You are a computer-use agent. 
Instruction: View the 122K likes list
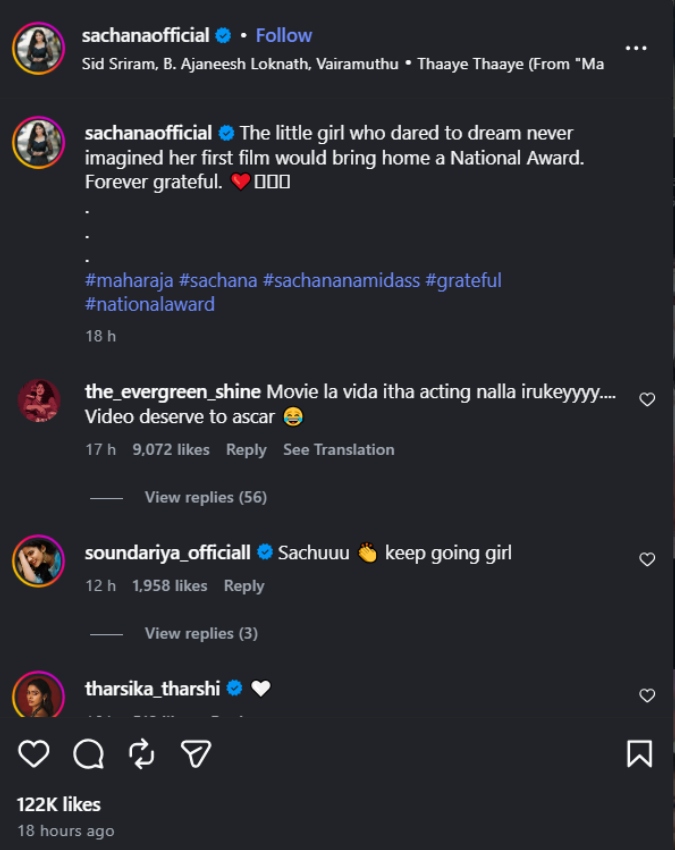pyautogui.click(x=59, y=804)
